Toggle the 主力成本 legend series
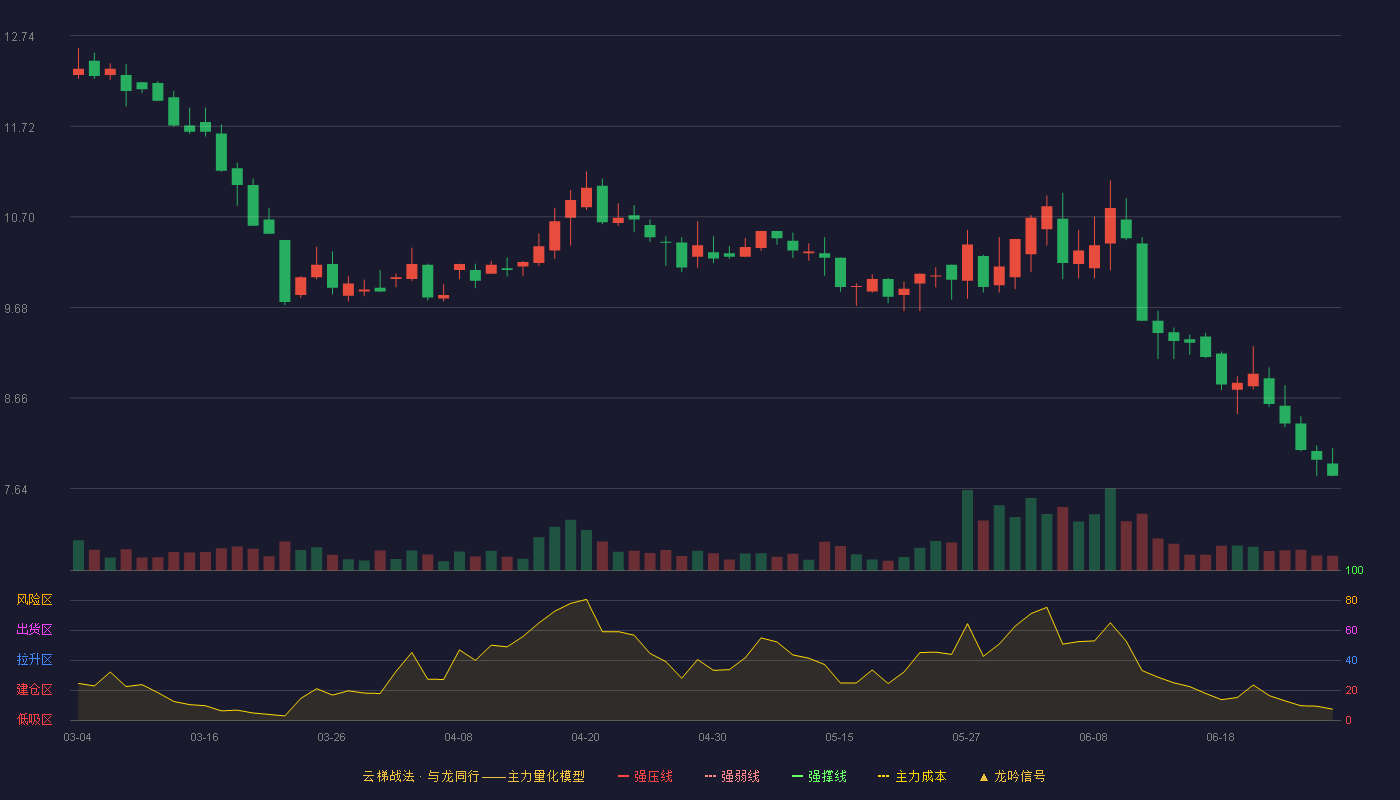The width and height of the screenshot is (1400, 800). [x=912, y=776]
